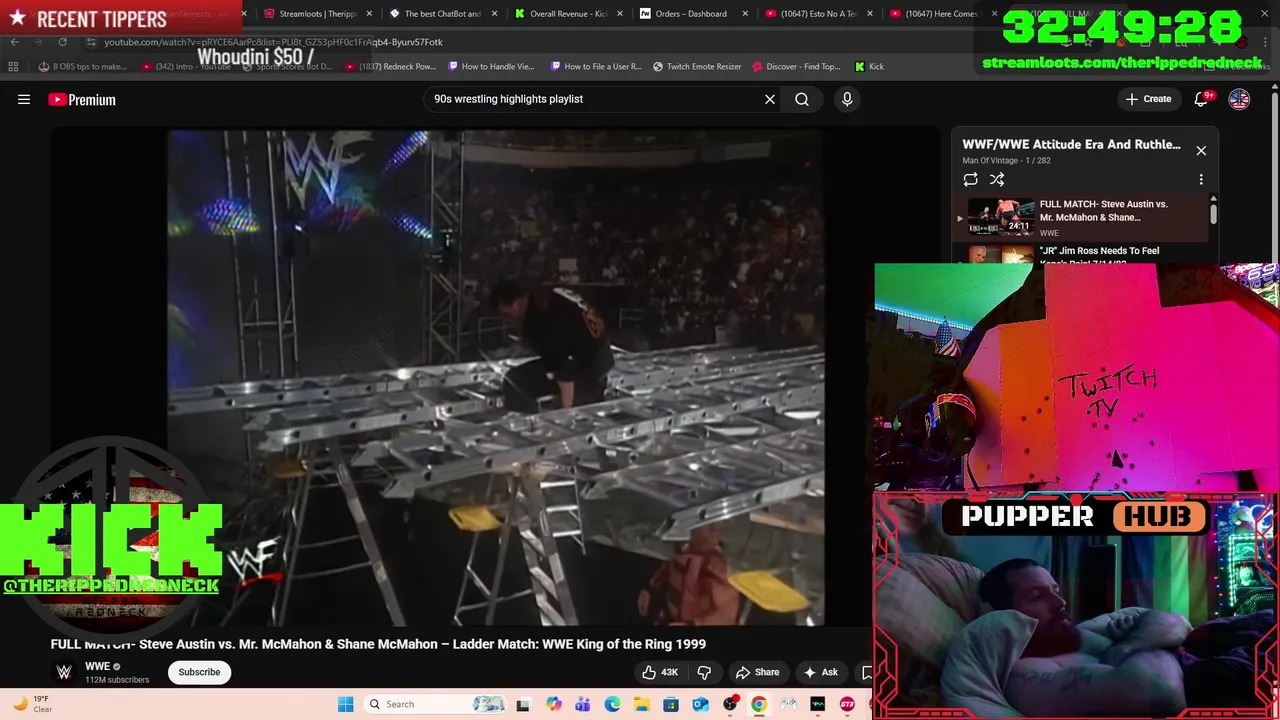The height and width of the screenshot is (720, 1280).
Task: Open weather widget showing 19°F
Action: (31, 704)
